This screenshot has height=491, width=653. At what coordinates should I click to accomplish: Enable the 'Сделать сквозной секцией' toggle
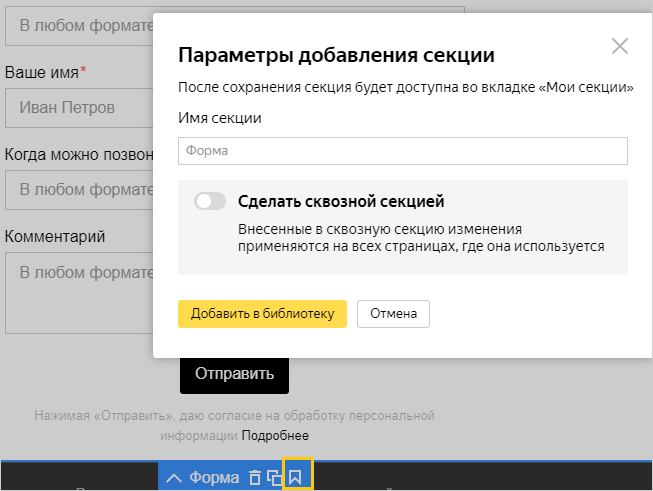pyautogui.click(x=211, y=201)
